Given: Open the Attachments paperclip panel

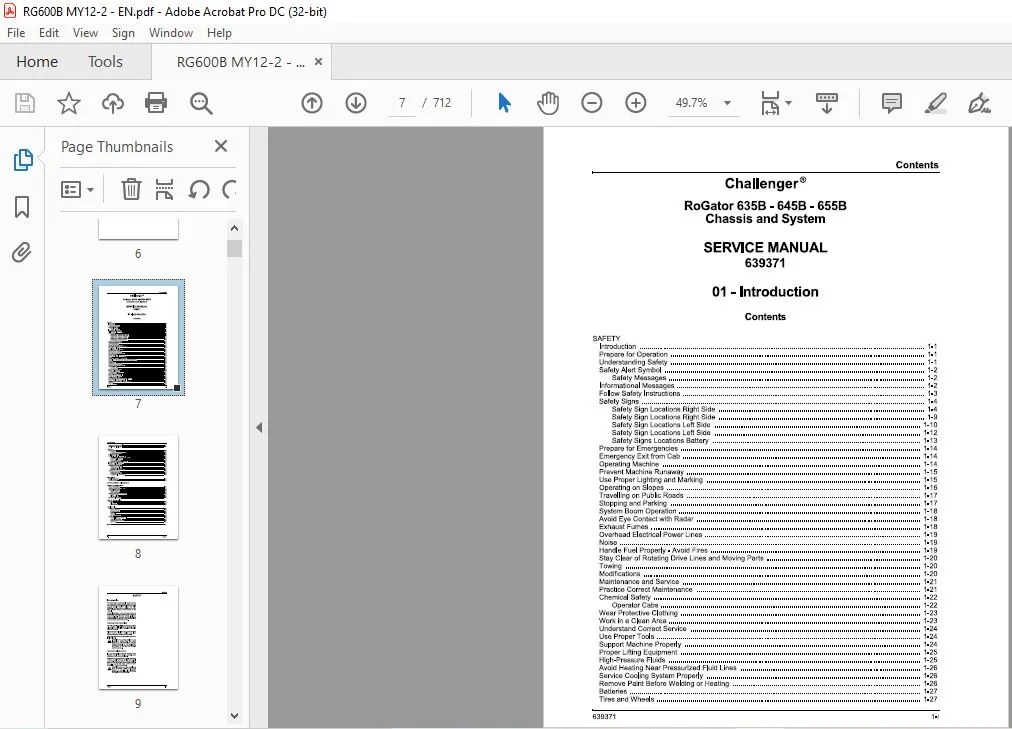Looking at the screenshot, I should (x=22, y=252).
